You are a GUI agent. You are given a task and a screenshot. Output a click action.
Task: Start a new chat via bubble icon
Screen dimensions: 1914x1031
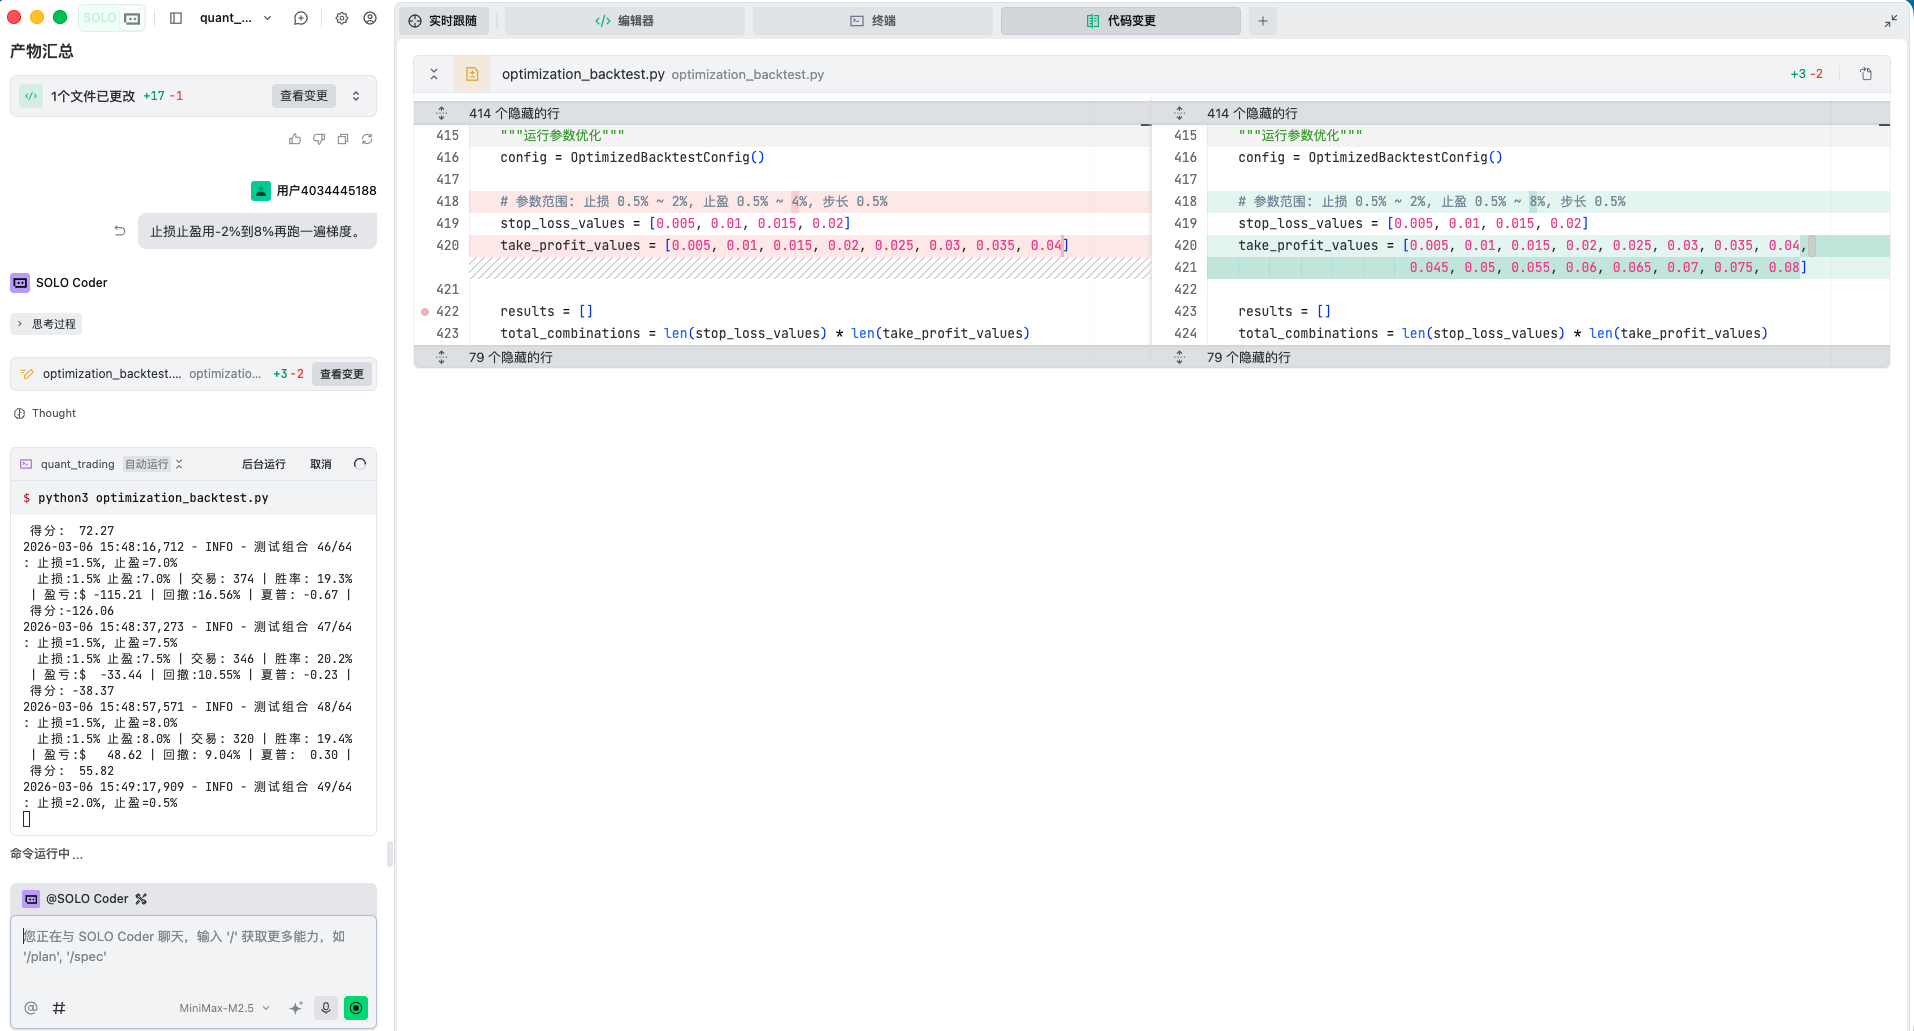(x=301, y=18)
